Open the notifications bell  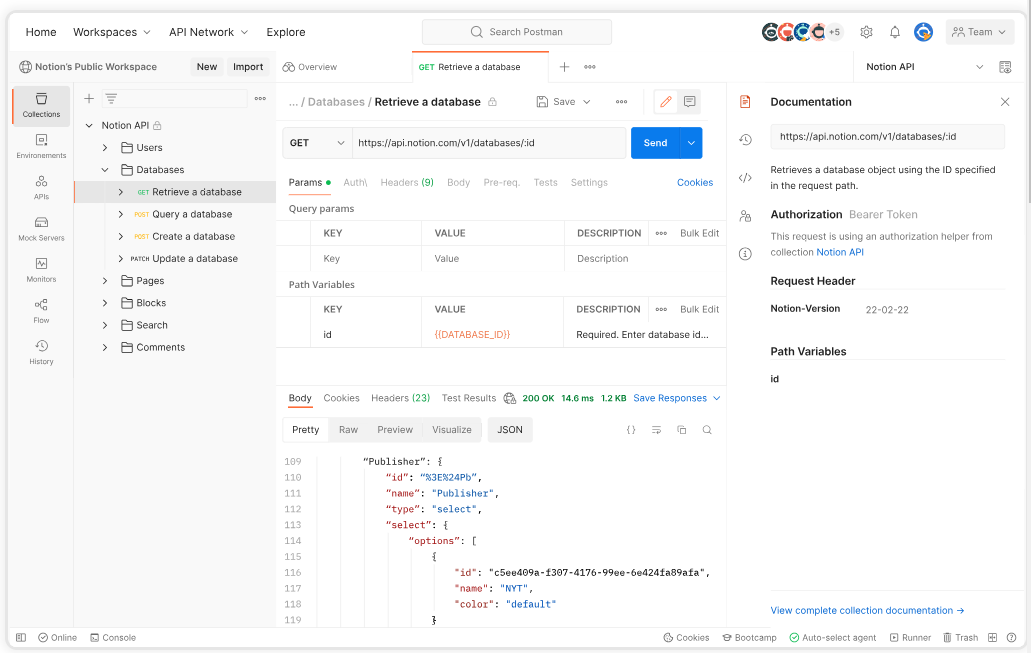[x=894, y=32]
